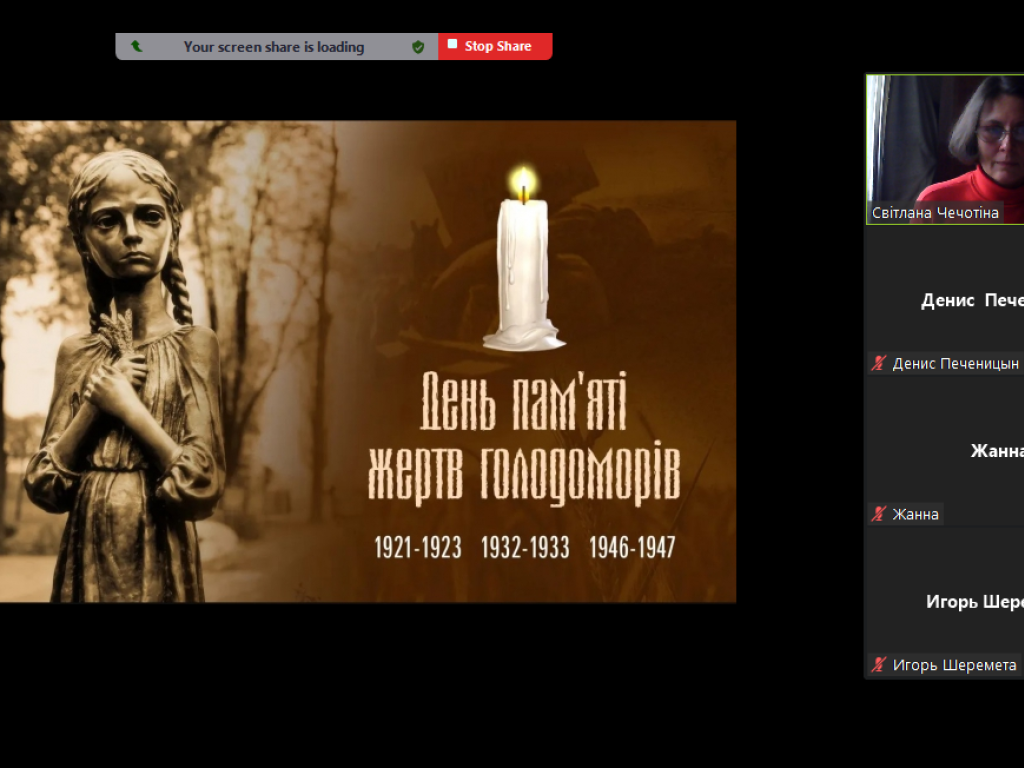Click the Stop Share button
1024x768 pixels.
(496, 46)
